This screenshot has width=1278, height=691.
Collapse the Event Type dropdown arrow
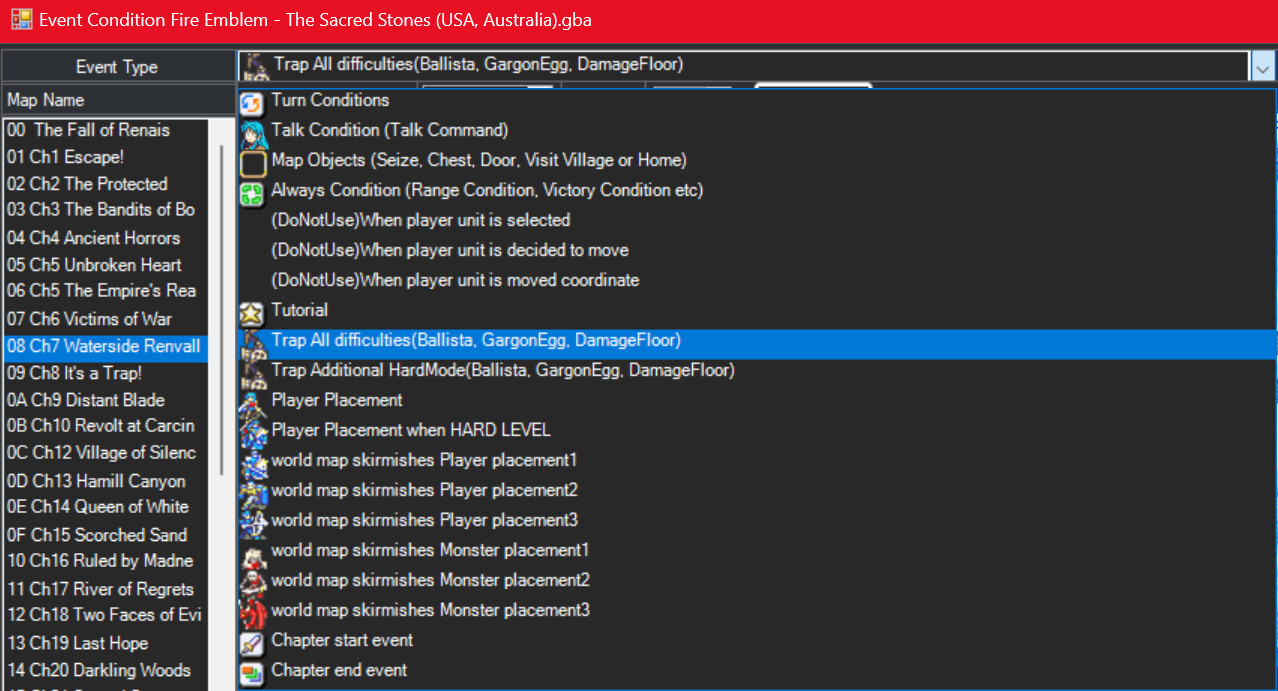click(x=1261, y=67)
